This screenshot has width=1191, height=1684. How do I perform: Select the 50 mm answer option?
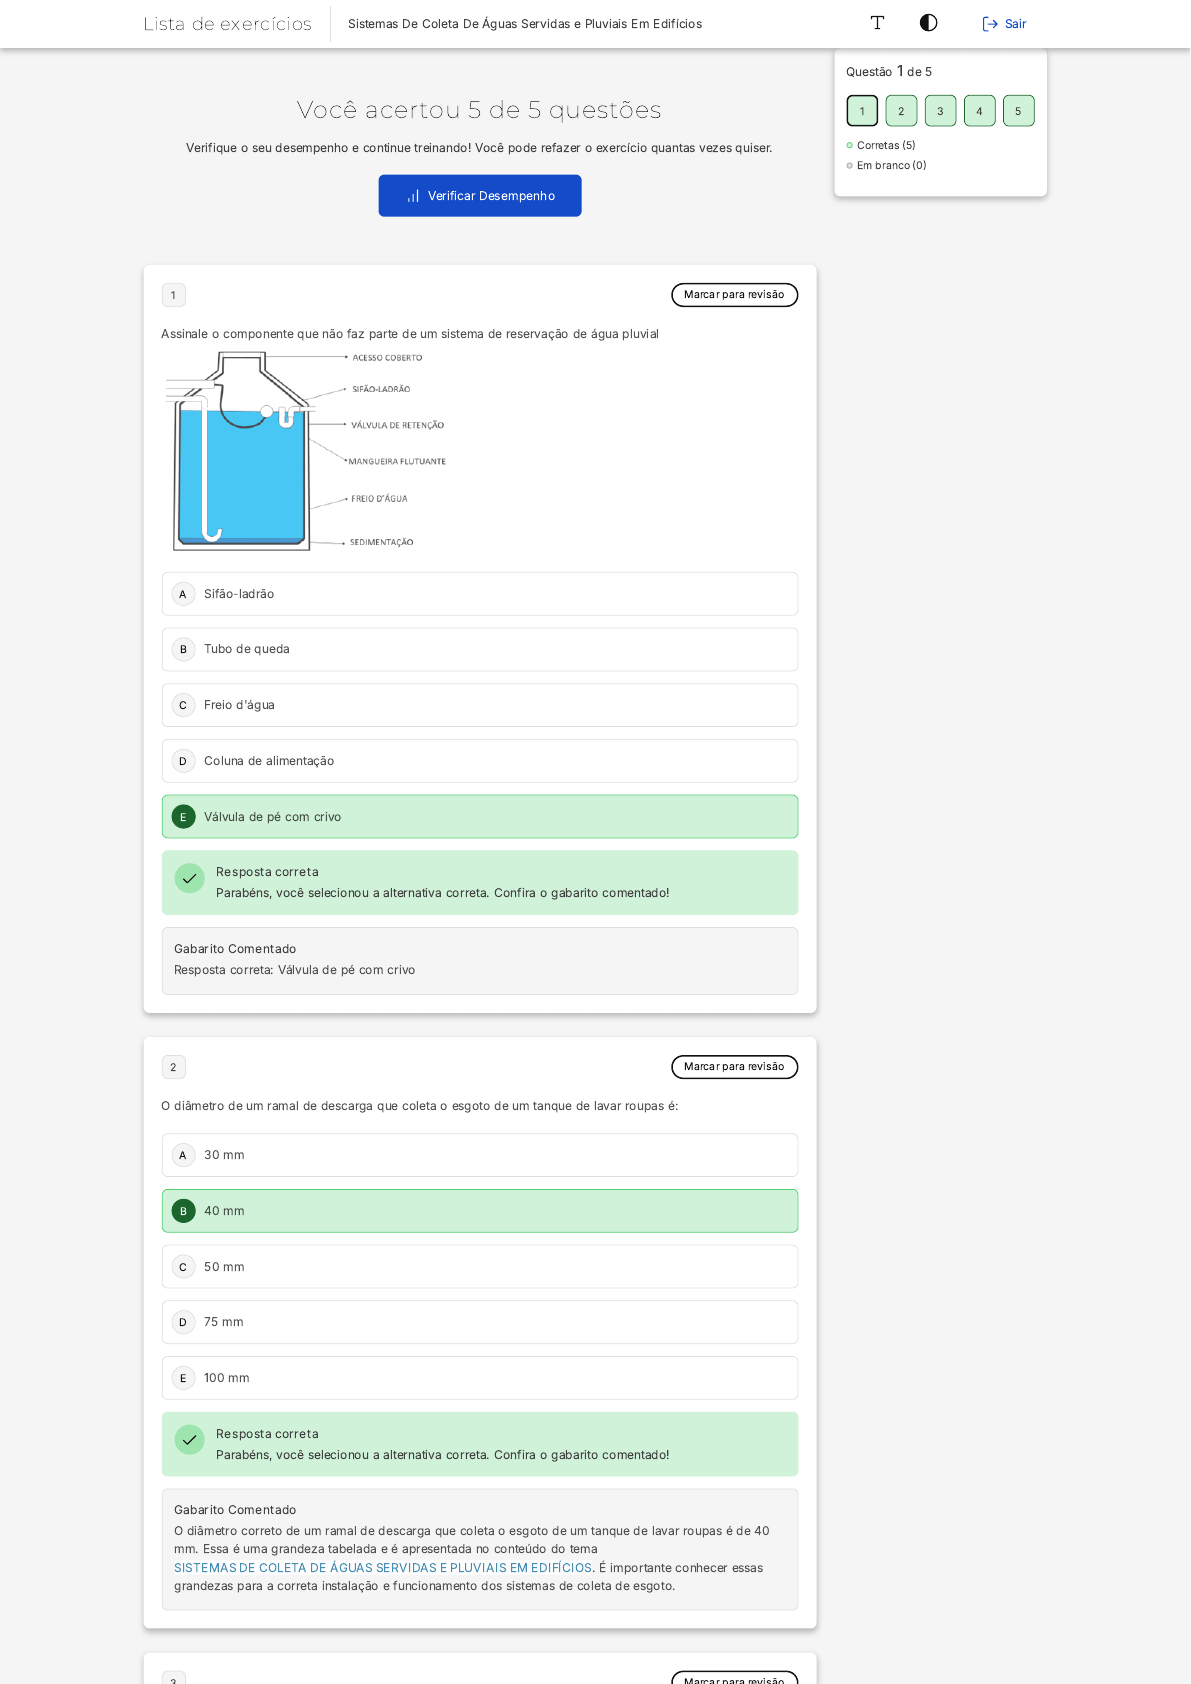tap(479, 1267)
